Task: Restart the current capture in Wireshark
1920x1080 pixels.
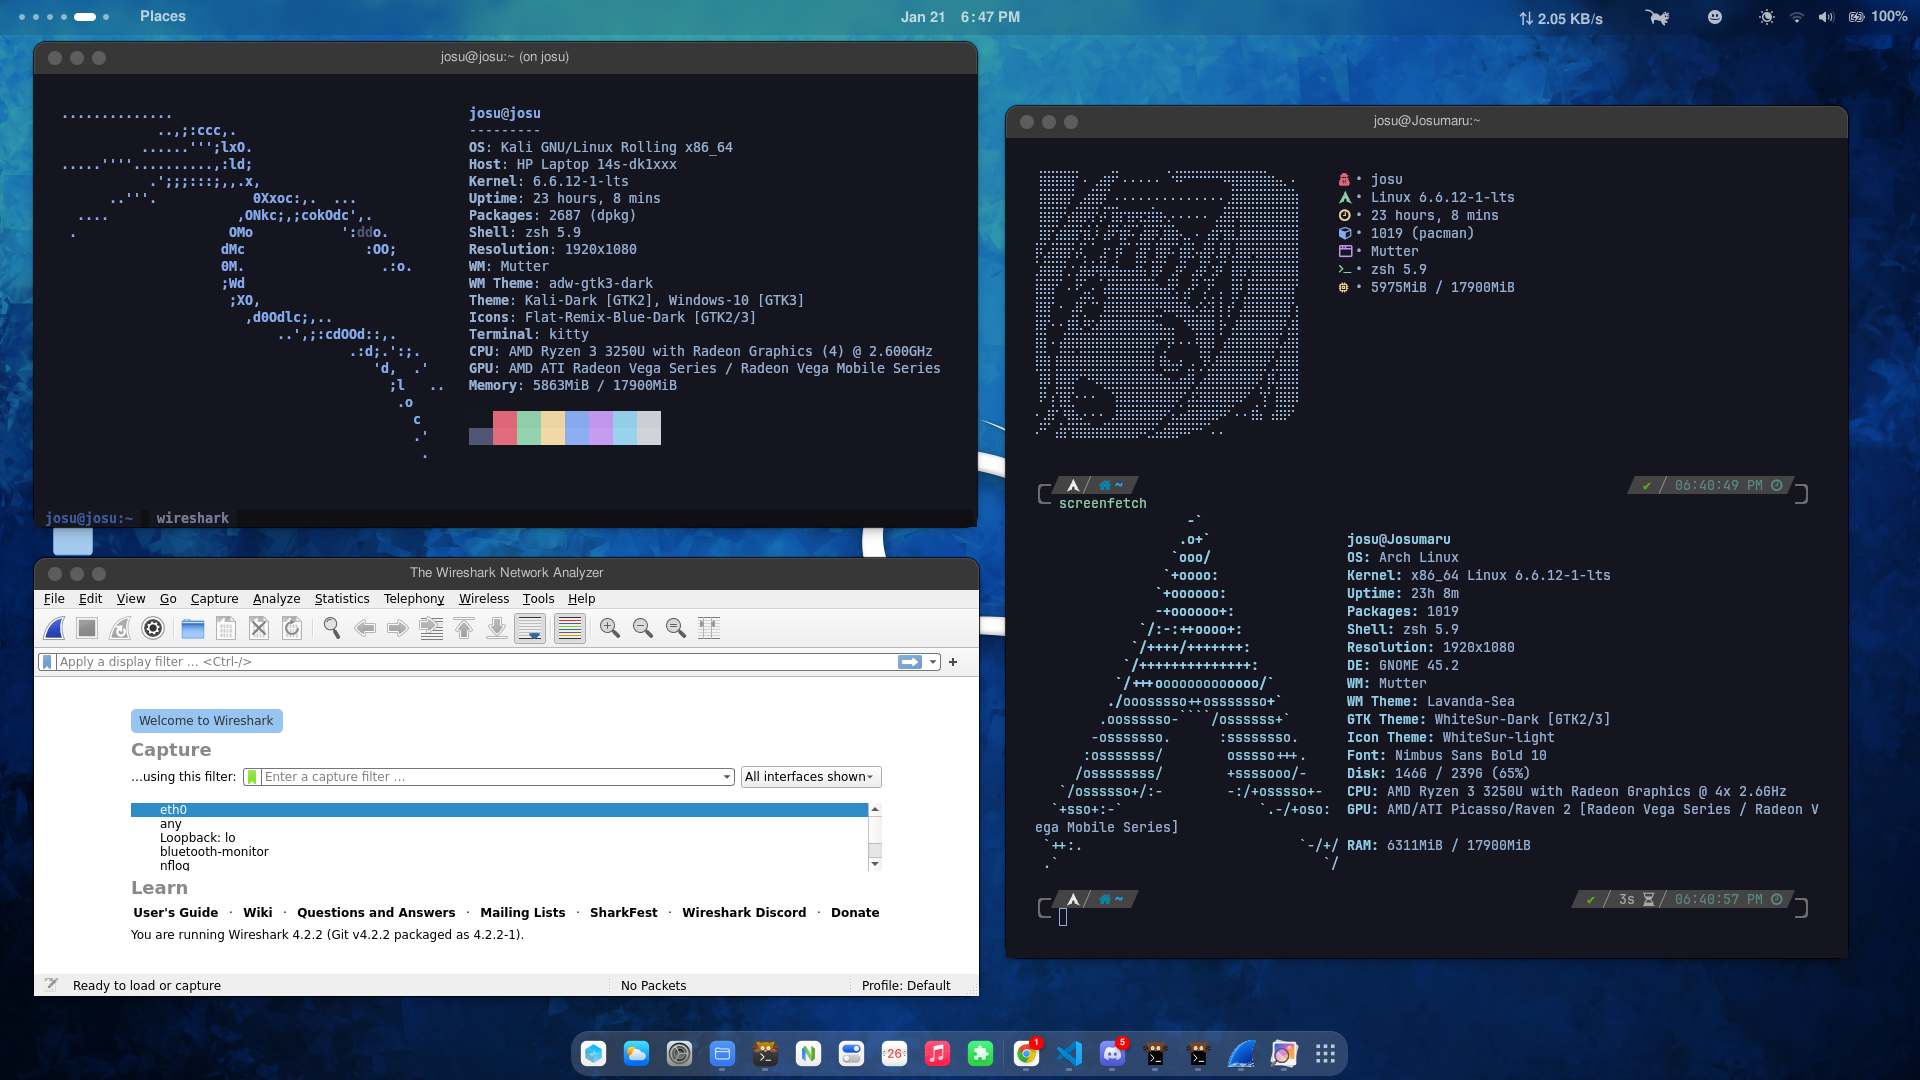Action: [120, 628]
